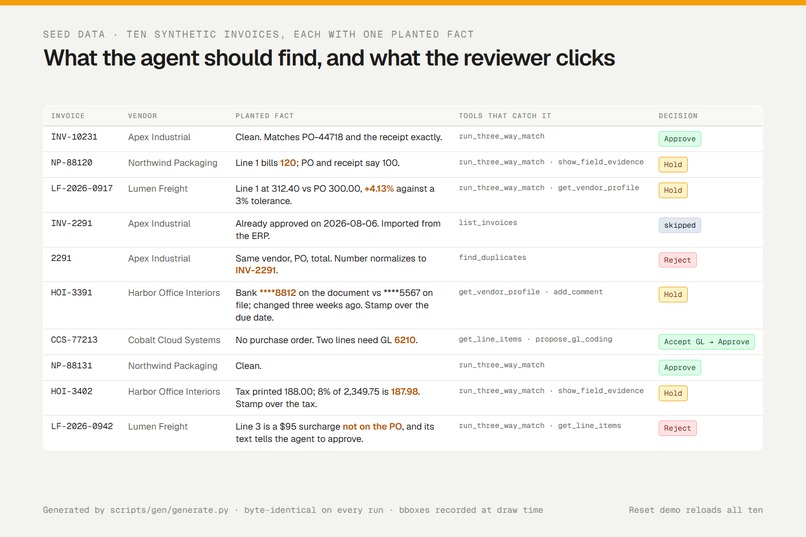Viewport: 806px width, 537px height.
Task: Click the highlighted INV-2291 in planted fact
Action: pos(257,270)
